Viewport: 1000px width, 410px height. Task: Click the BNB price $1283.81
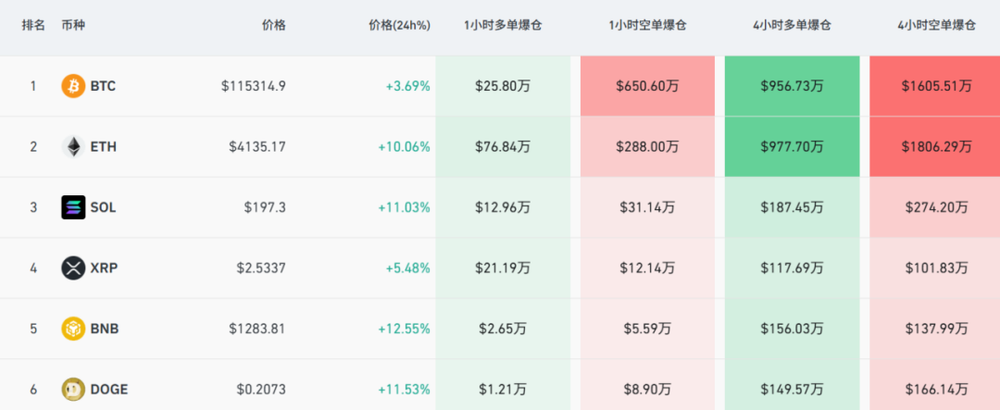(257, 328)
